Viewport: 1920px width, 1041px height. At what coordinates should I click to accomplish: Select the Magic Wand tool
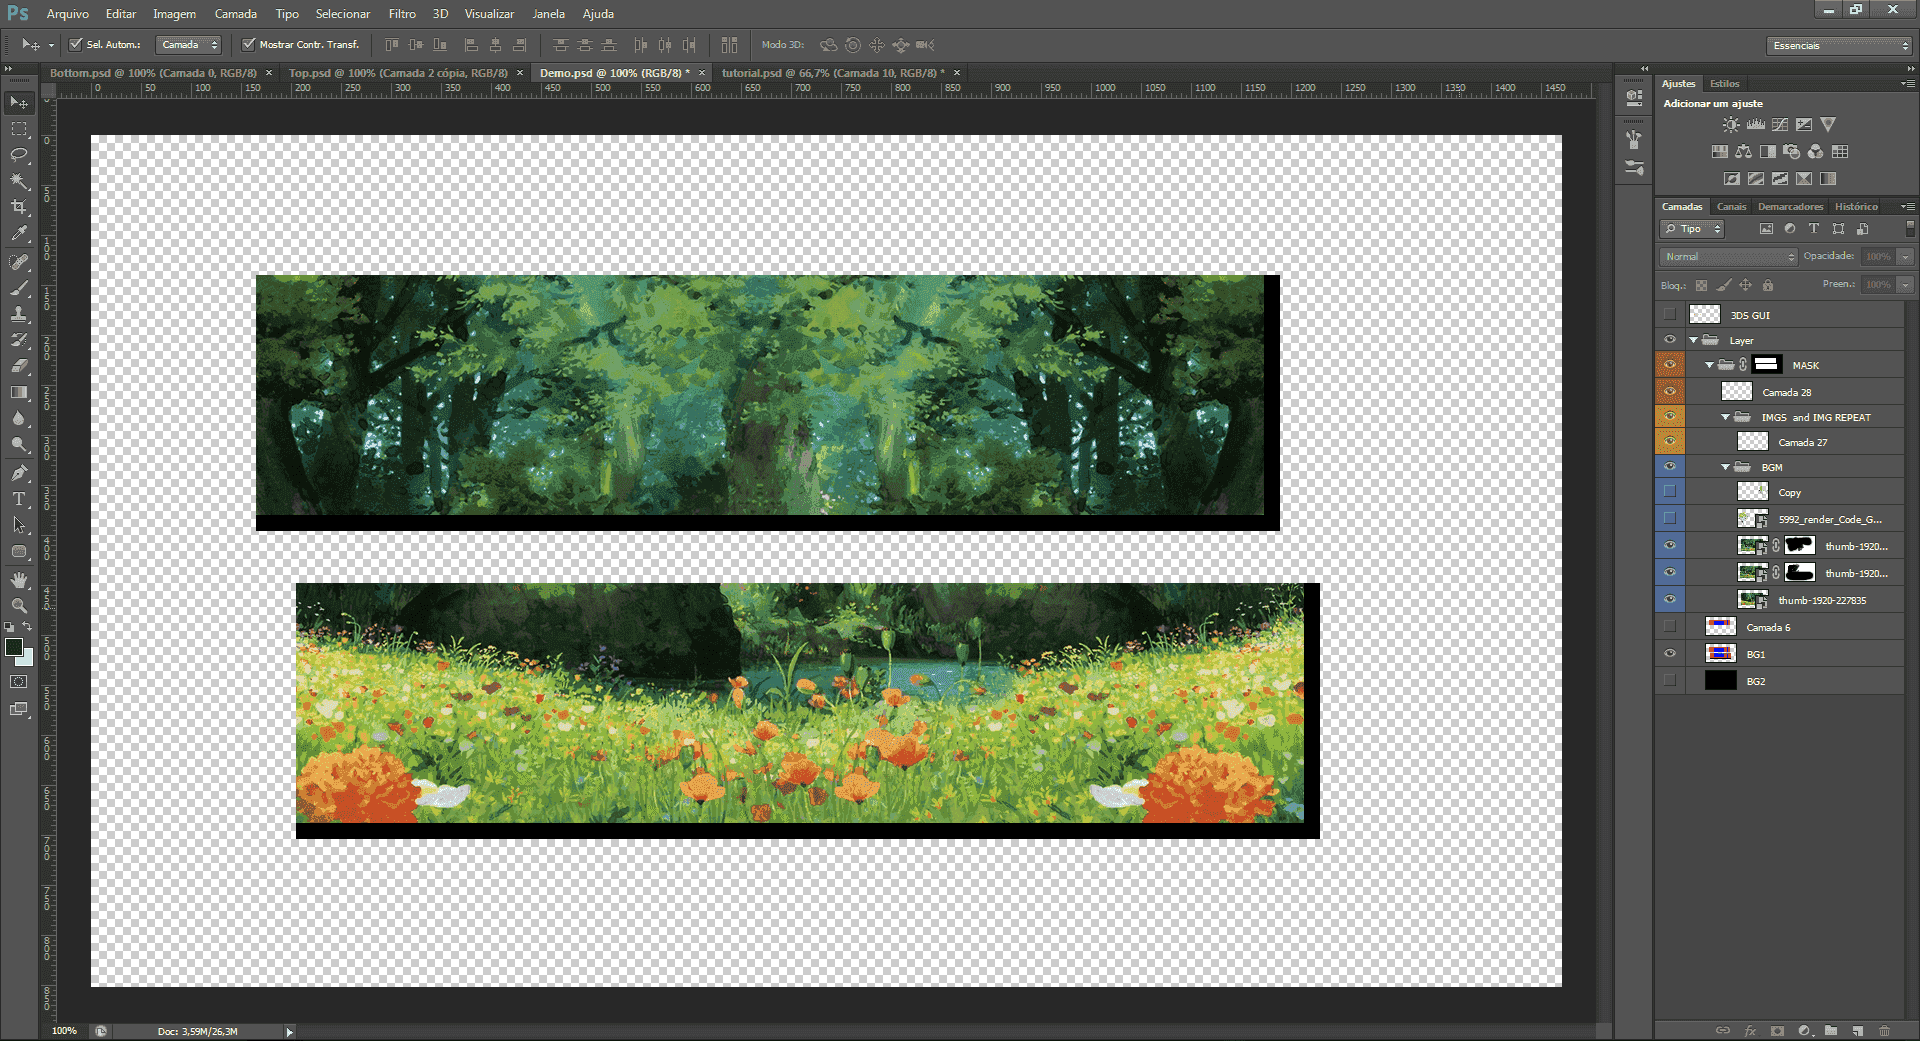pyautogui.click(x=19, y=181)
